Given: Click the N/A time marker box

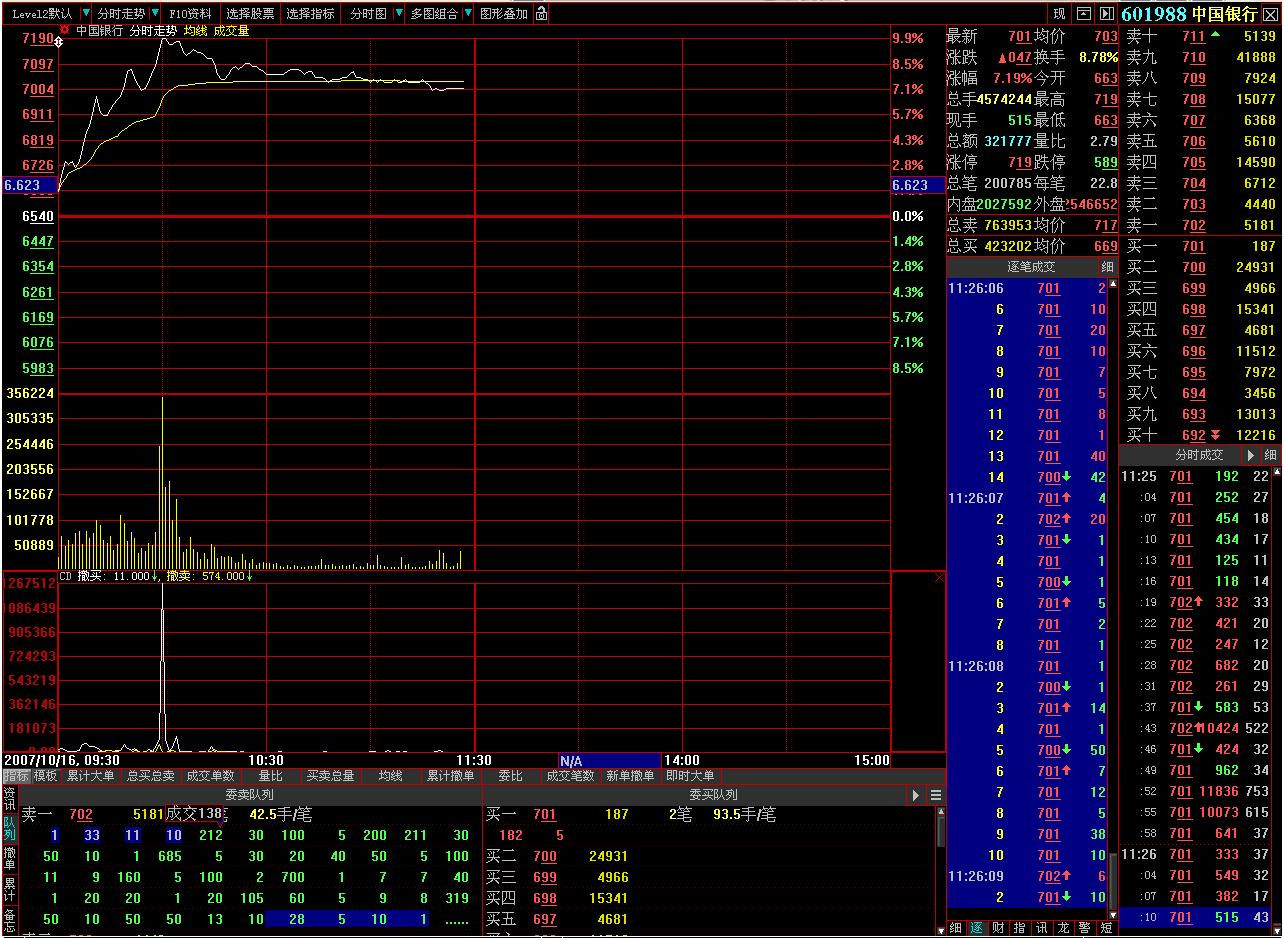Looking at the screenshot, I should click(x=609, y=761).
